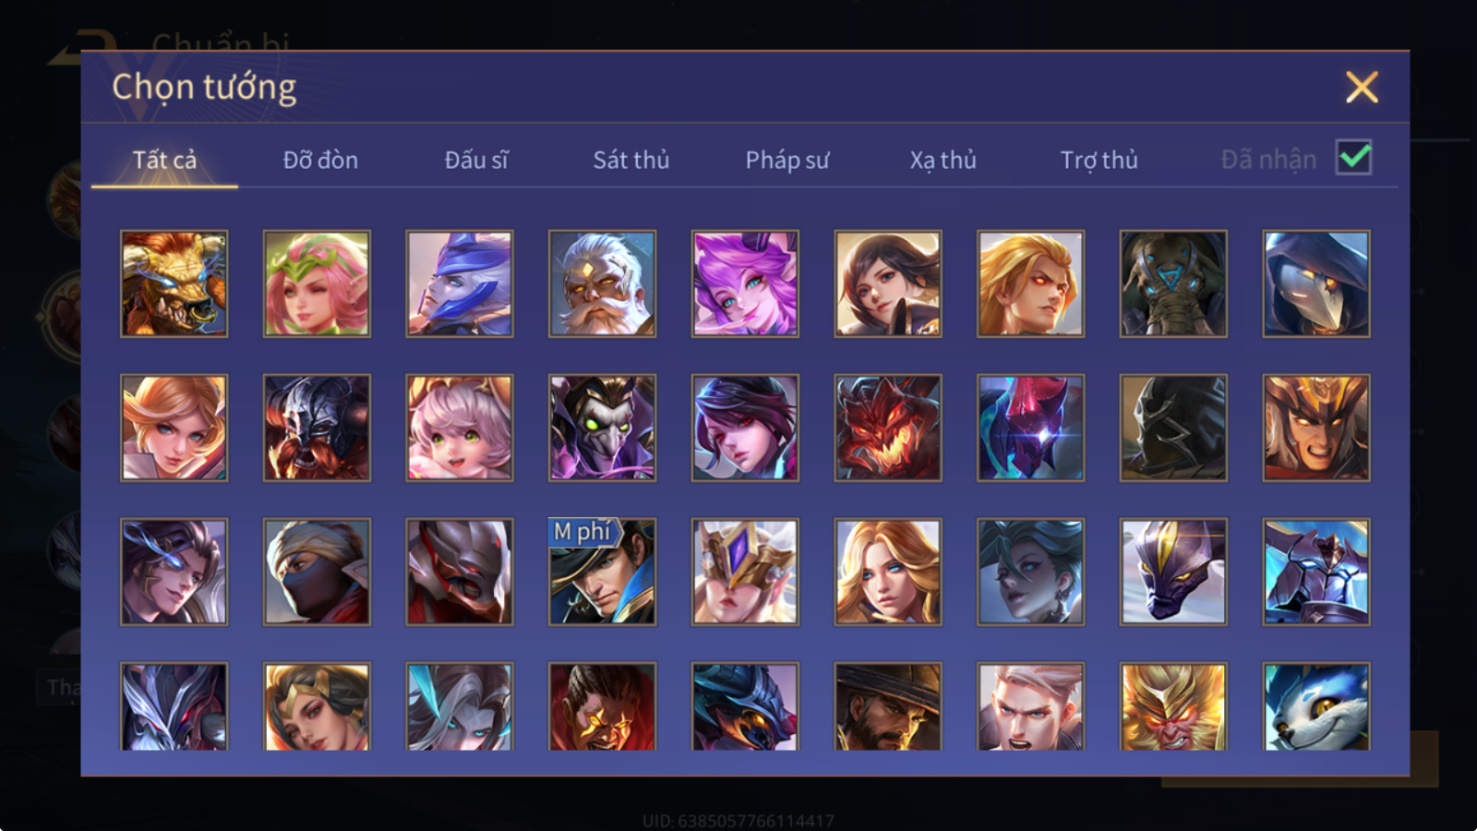1477x831 pixels.
Task: Select the purple-haired girl hero portrait
Action: 745,284
